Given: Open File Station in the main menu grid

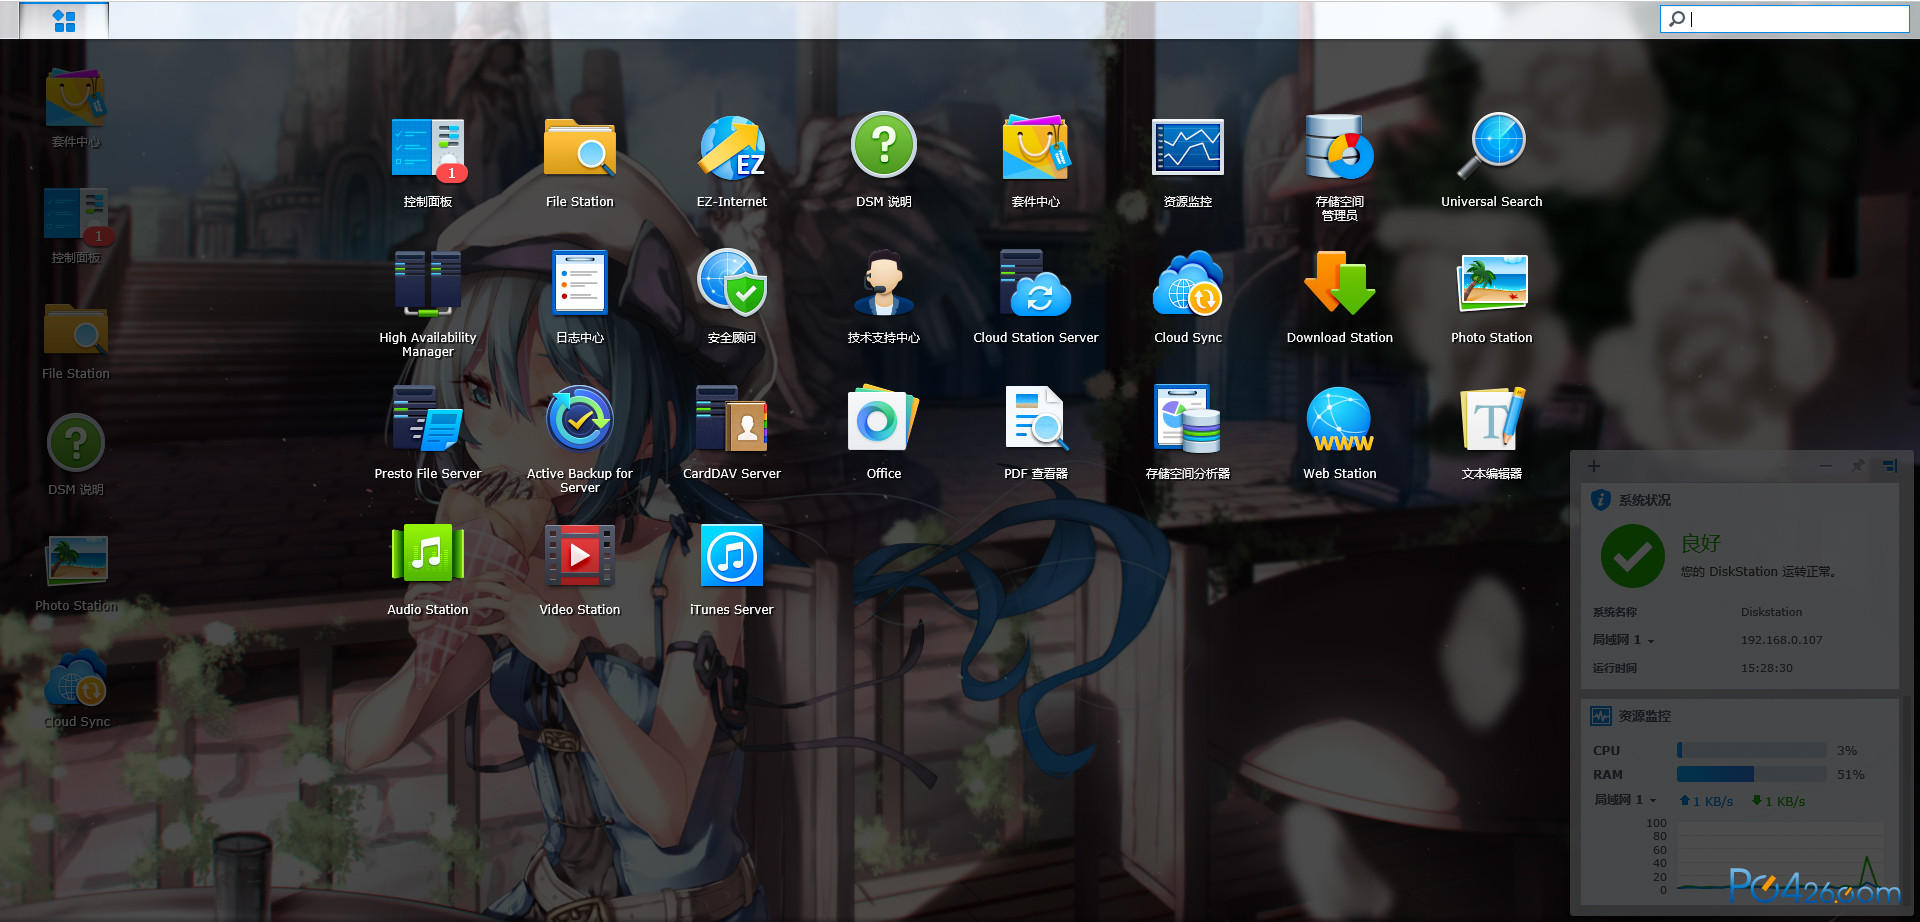Looking at the screenshot, I should click(x=580, y=148).
